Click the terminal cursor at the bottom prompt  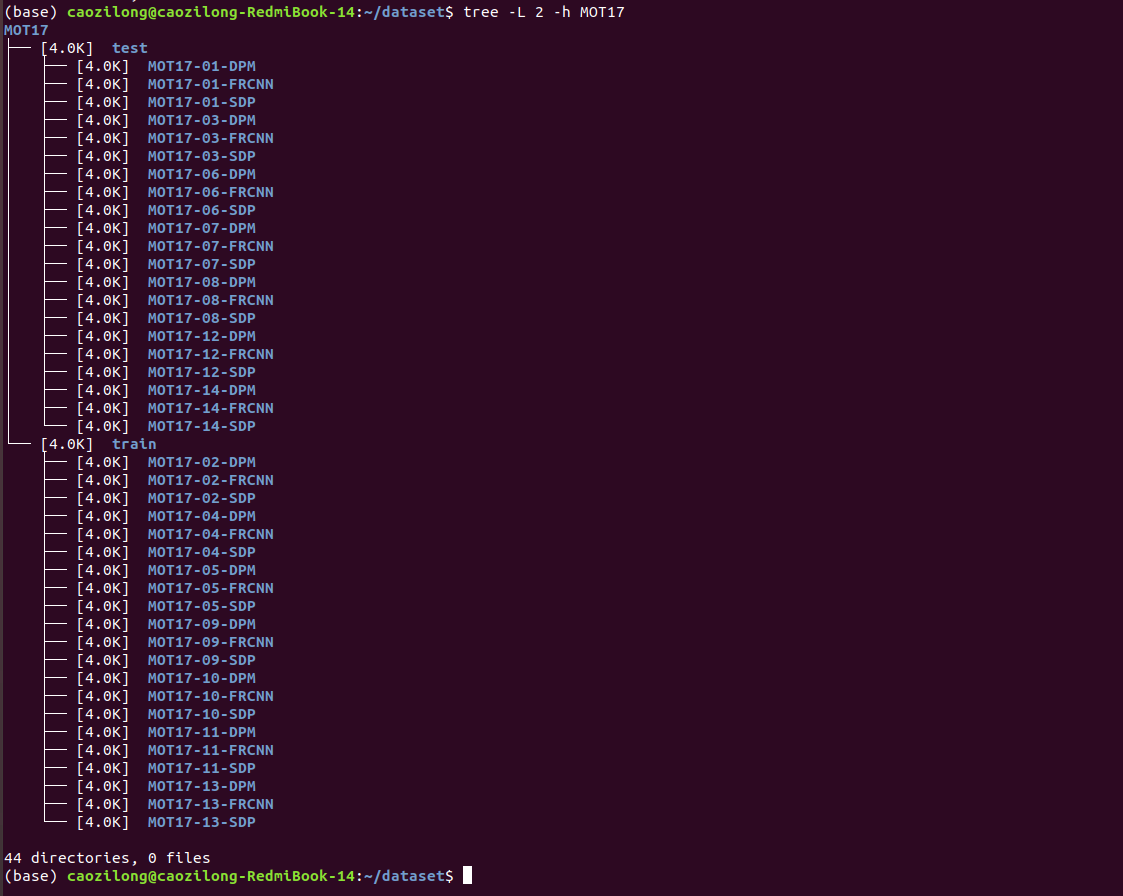click(467, 875)
